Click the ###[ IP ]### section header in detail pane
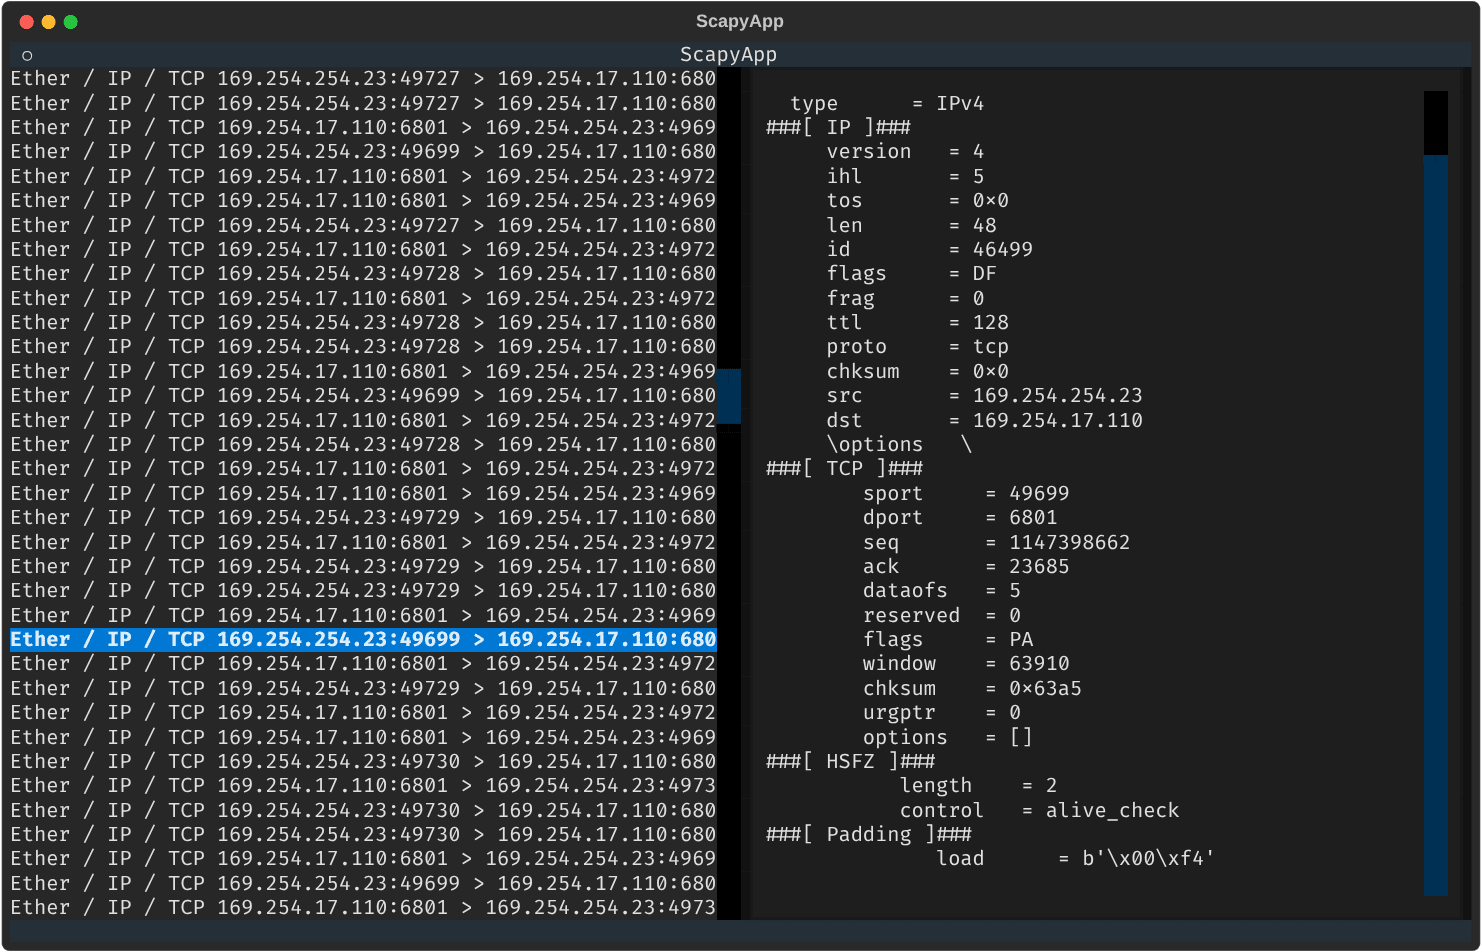The width and height of the screenshot is (1482, 952). click(838, 127)
